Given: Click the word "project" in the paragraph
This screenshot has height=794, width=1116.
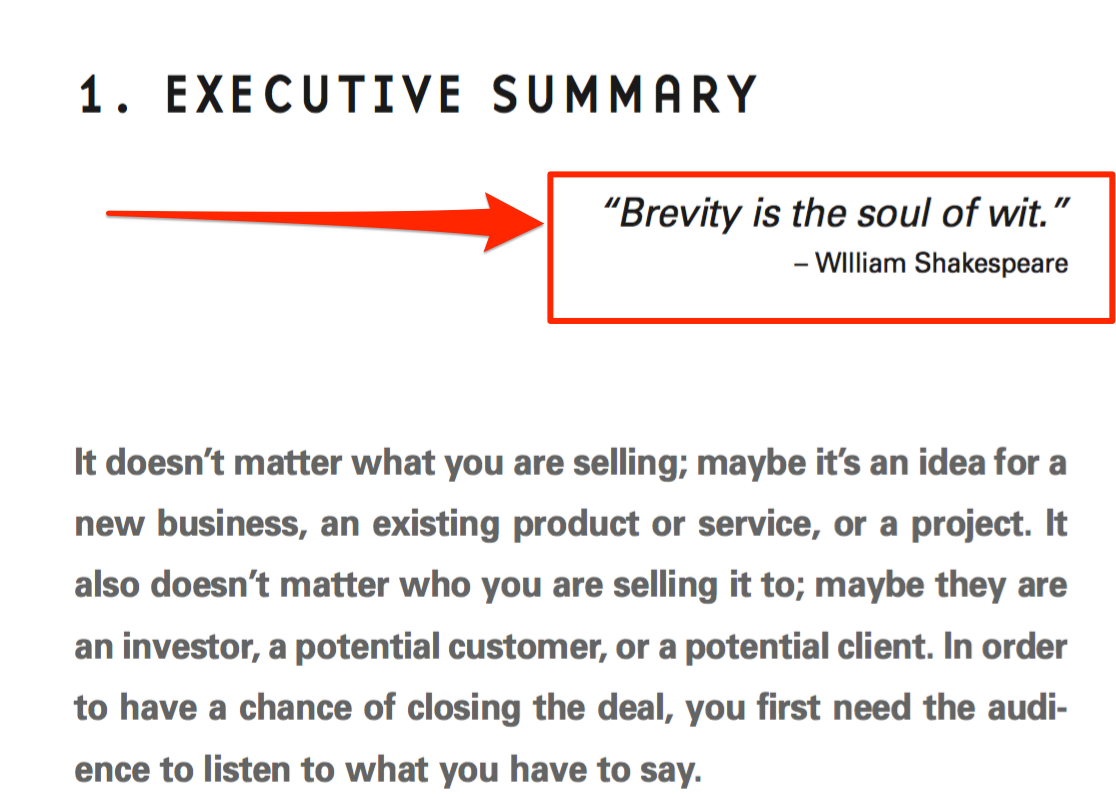Looking at the screenshot, I should [x=969, y=524].
